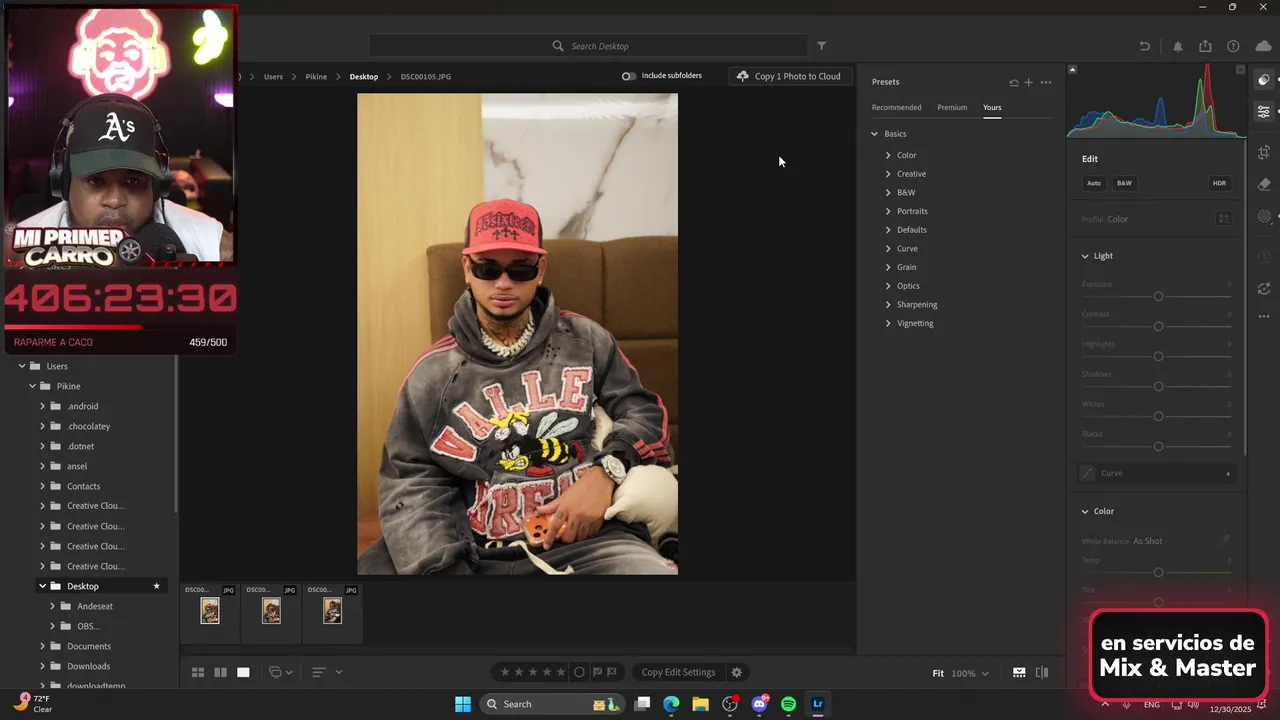Click the Copy Edit Settings button
The height and width of the screenshot is (720, 1280).
[x=678, y=672]
